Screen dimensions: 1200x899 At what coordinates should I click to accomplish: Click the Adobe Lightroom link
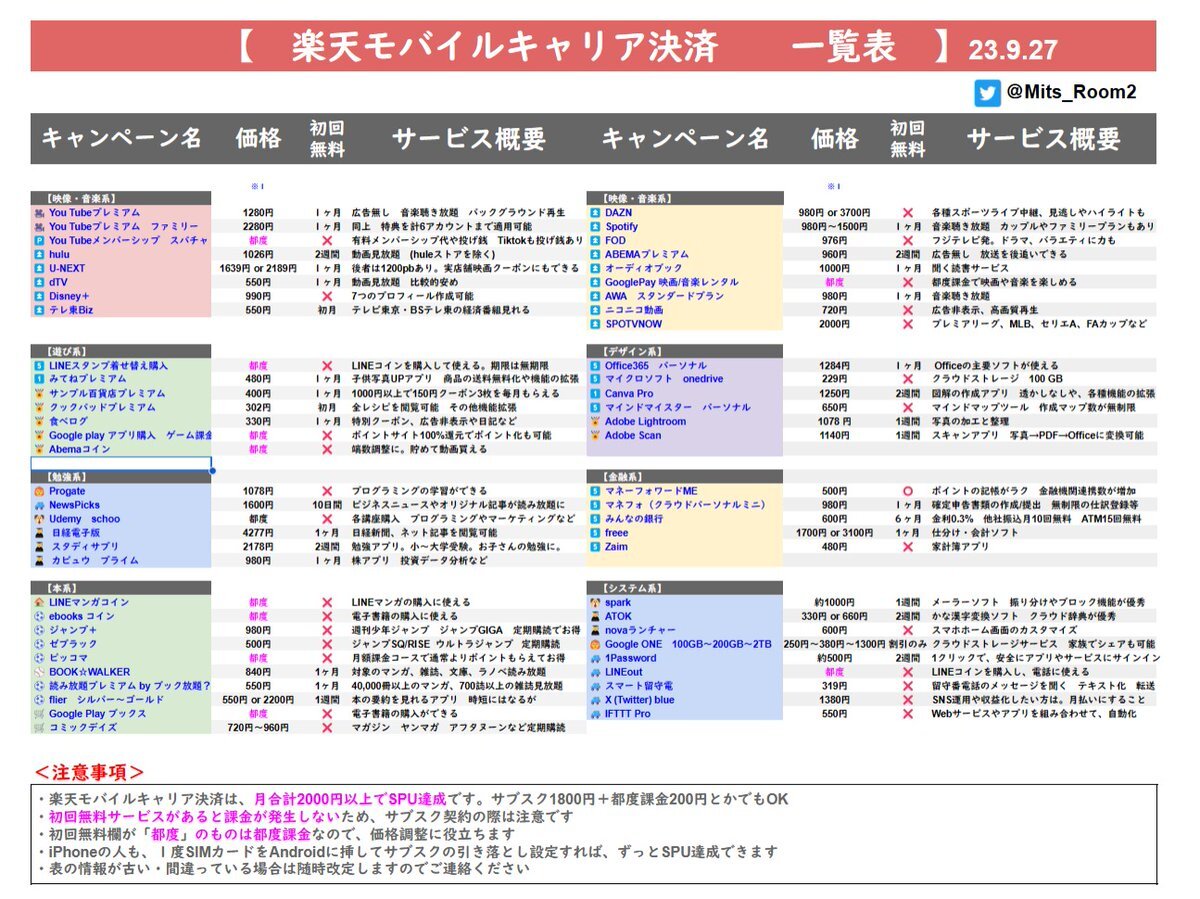[x=646, y=422]
